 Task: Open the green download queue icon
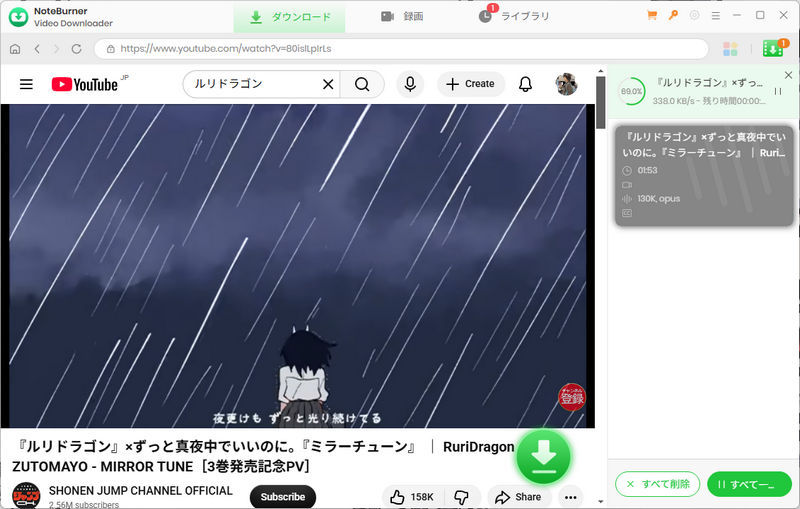tap(773, 49)
